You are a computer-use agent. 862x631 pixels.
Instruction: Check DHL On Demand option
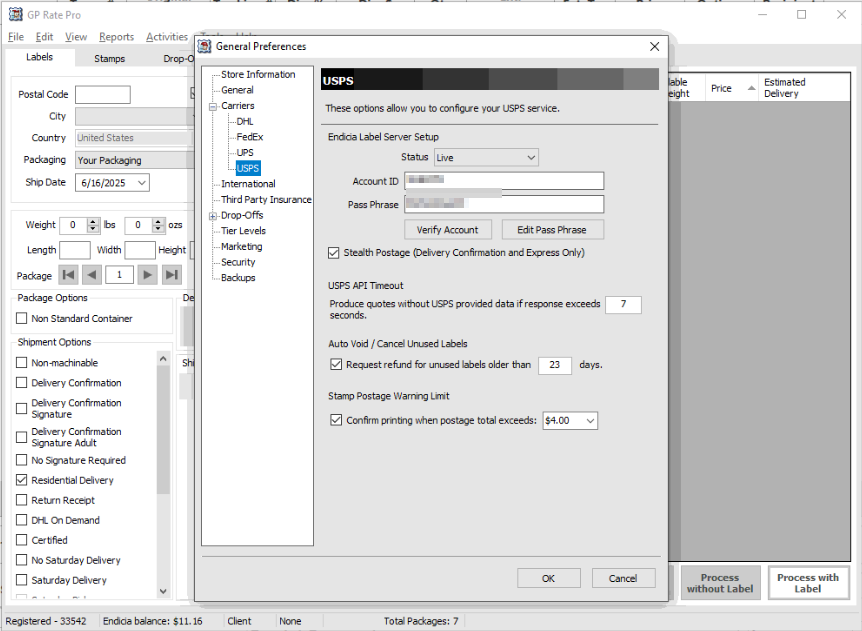21,520
